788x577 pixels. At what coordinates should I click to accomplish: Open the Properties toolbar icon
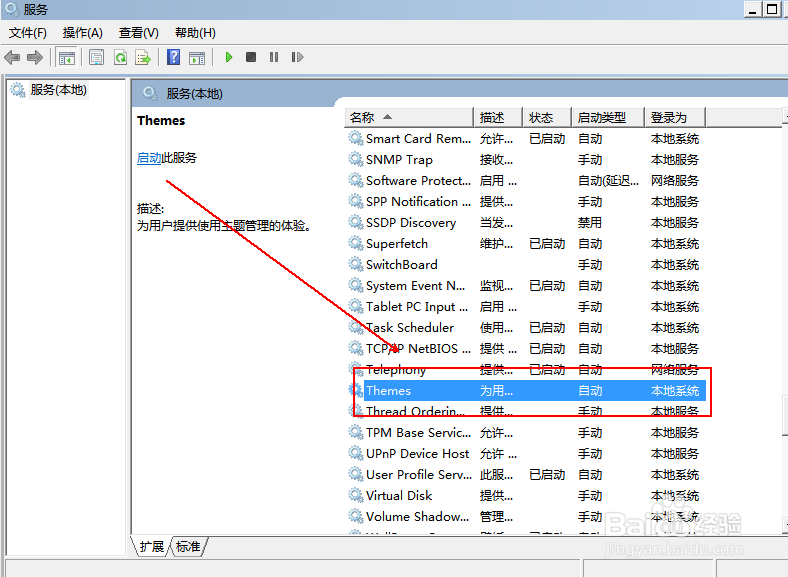96,57
